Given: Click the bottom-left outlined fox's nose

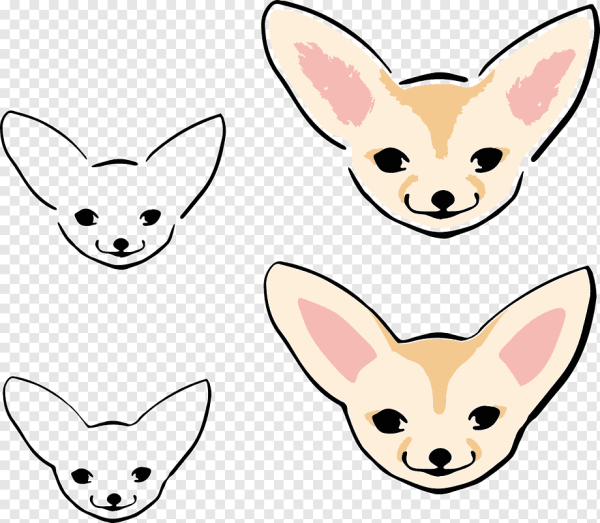Looking at the screenshot, I should click(114, 497).
